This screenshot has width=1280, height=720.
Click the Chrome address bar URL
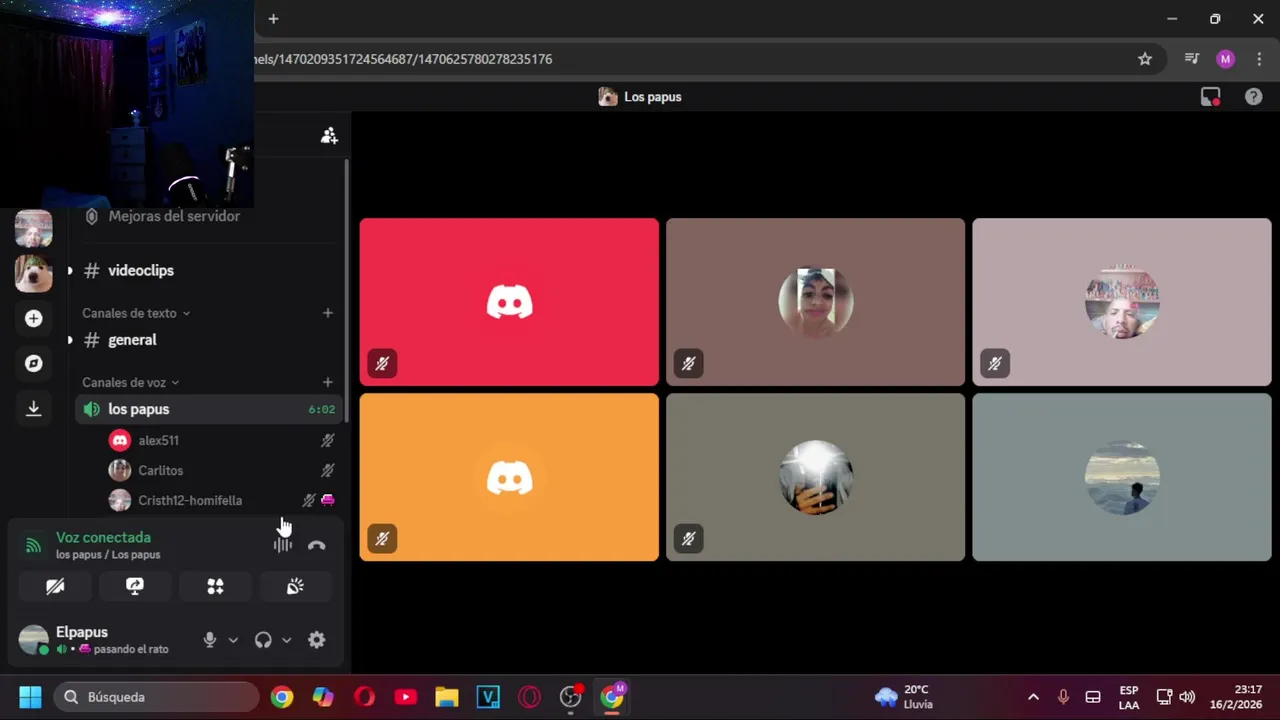403,59
